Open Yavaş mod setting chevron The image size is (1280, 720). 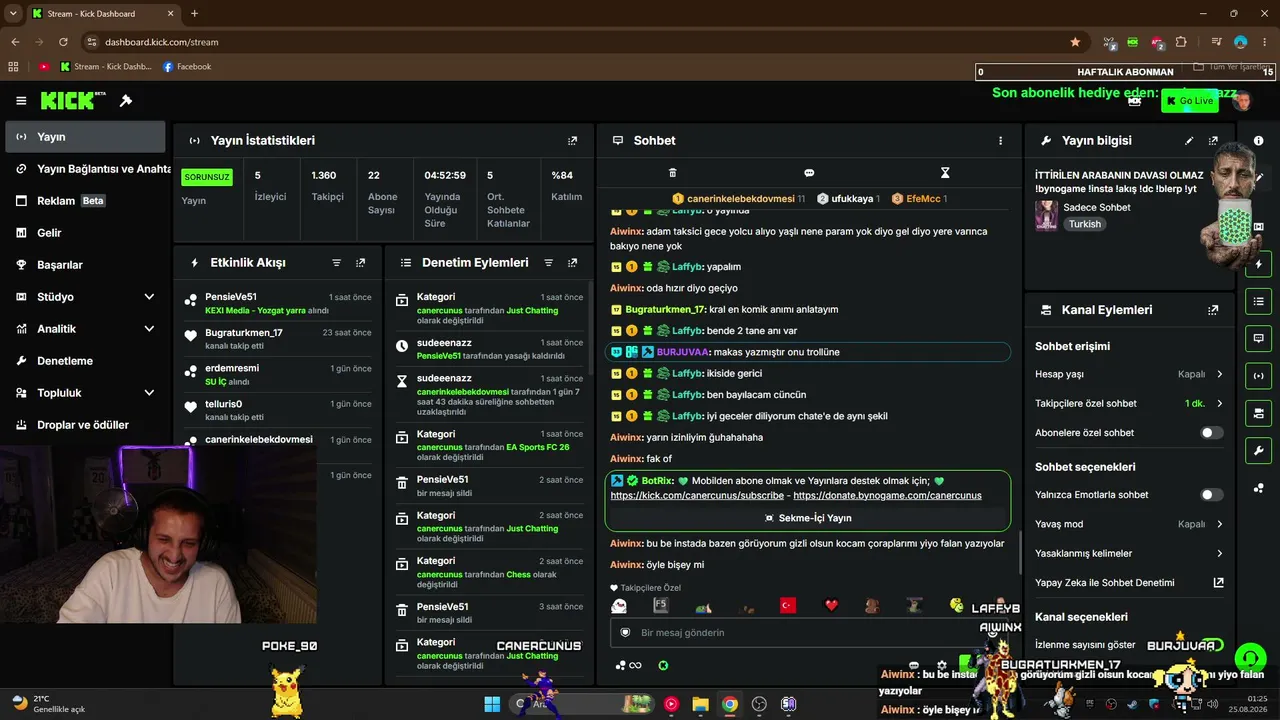pyautogui.click(x=1219, y=524)
